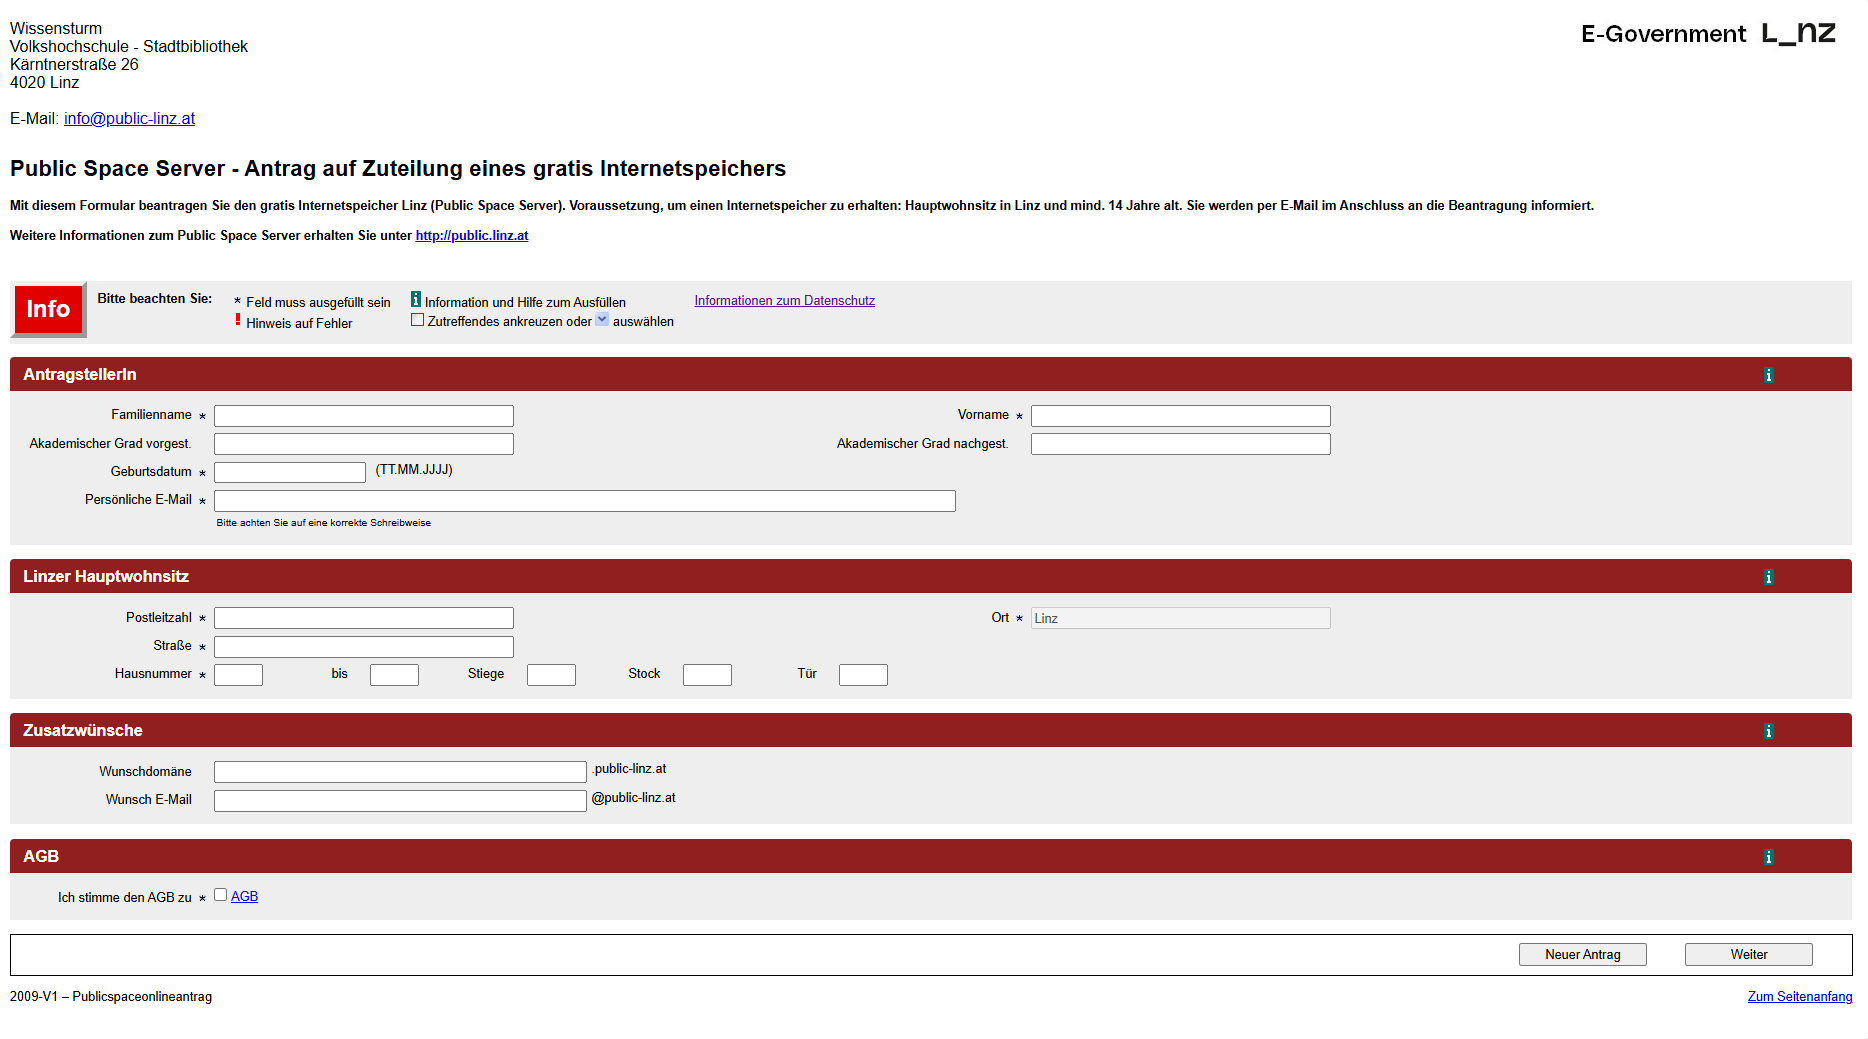Tick the AGB agreement checkbox

(x=220, y=895)
